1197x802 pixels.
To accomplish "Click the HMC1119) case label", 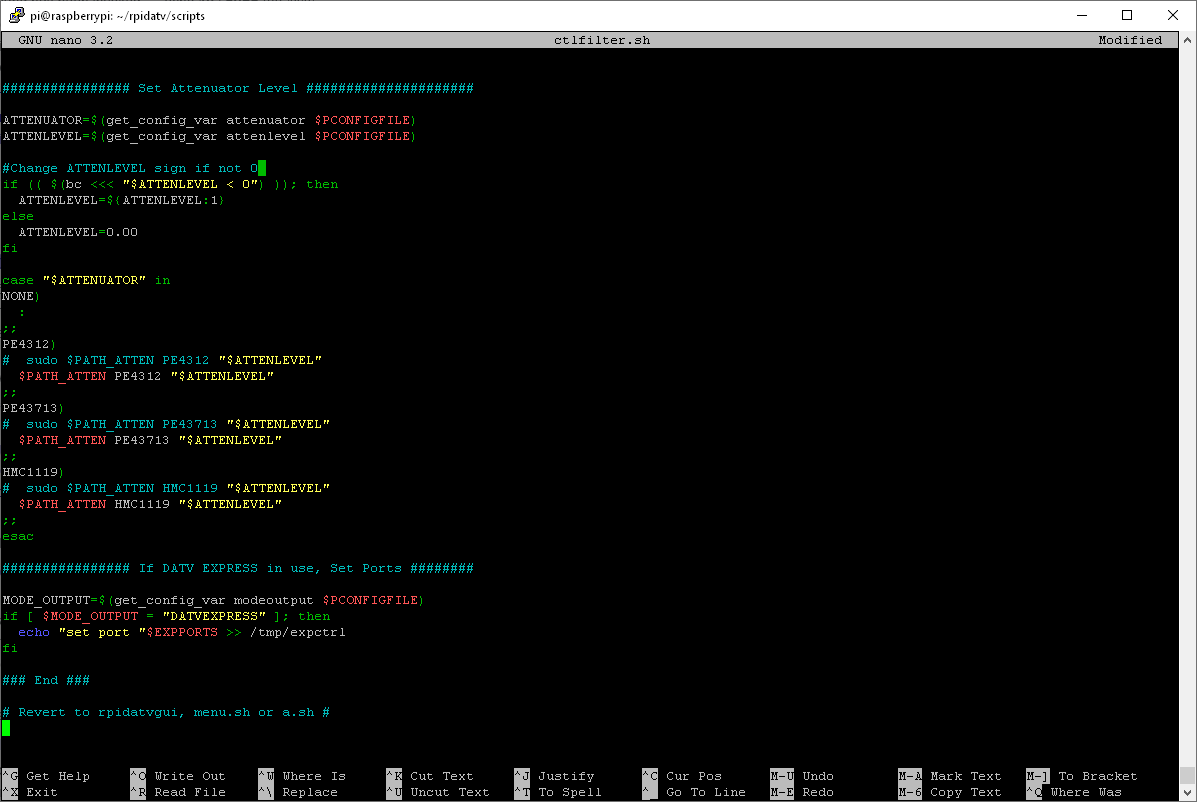I will pyautogui.click(x=33, y=472).
